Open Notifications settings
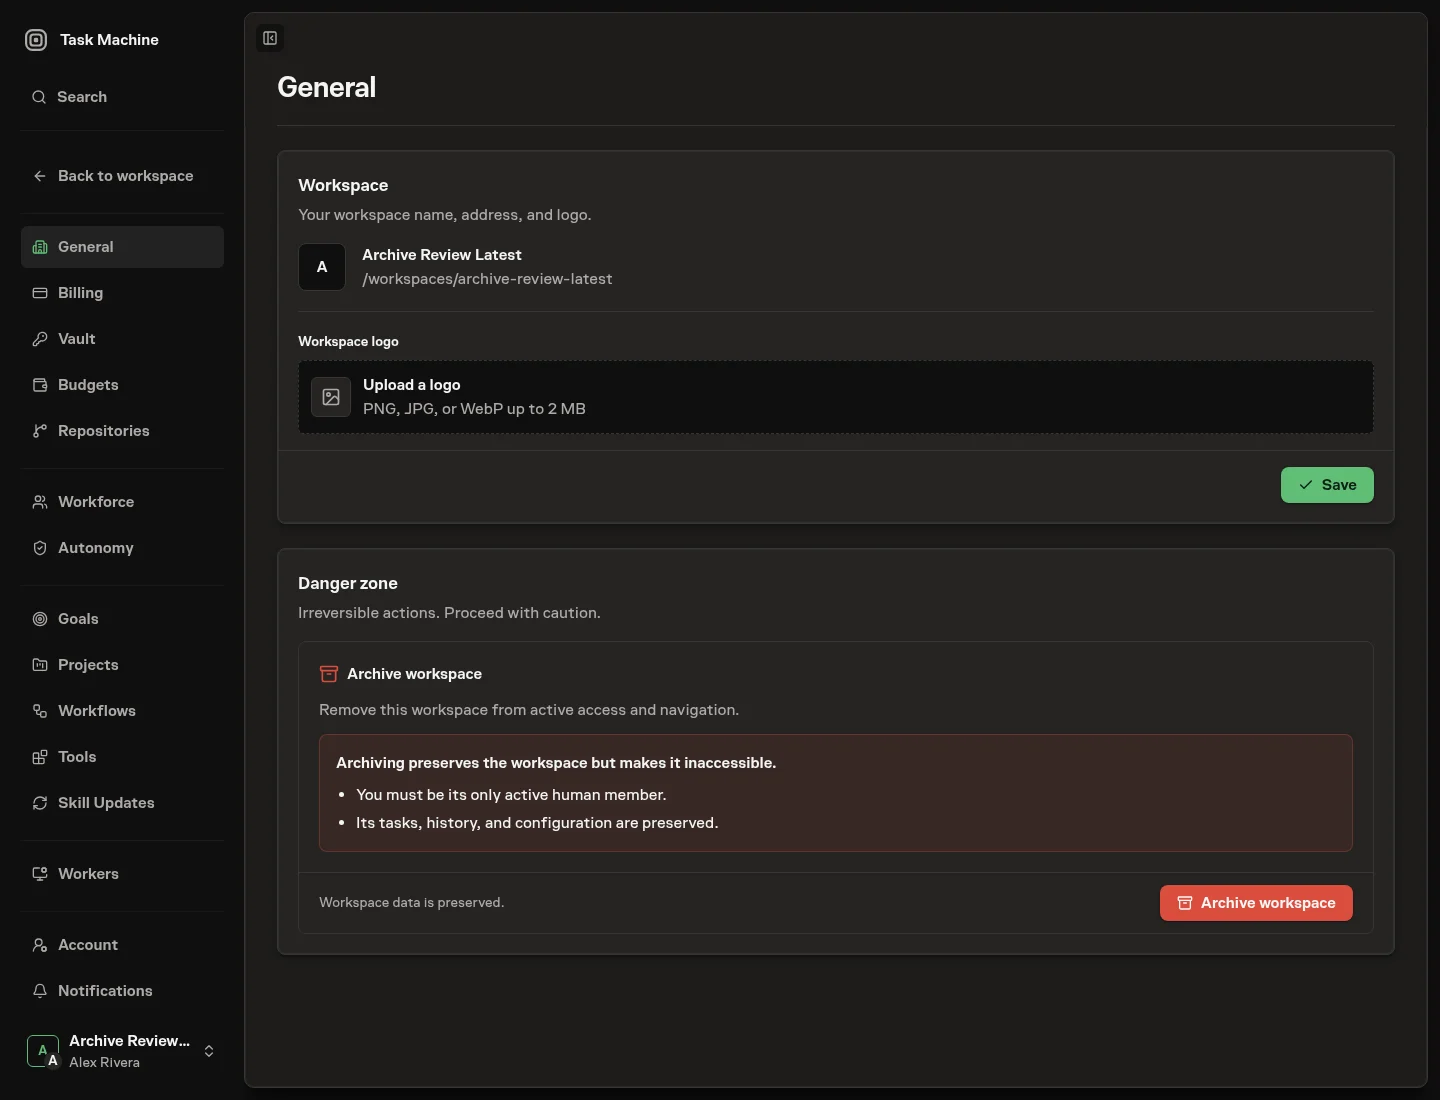 [122, 991]
